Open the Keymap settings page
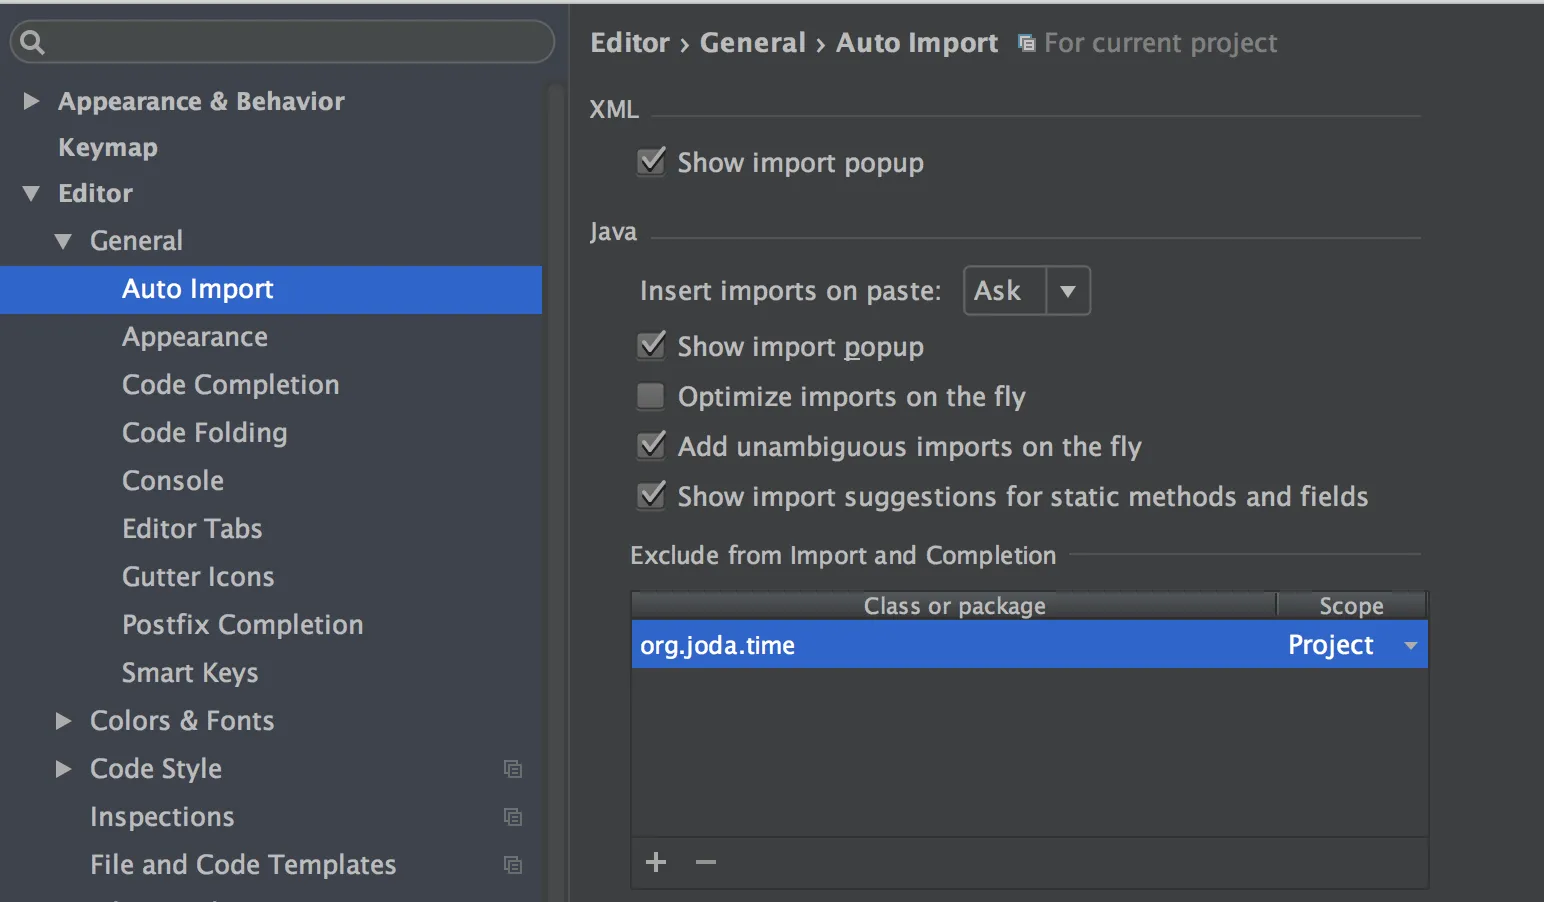The width and height of the screenshot is (1544, 902). [107, 148]
